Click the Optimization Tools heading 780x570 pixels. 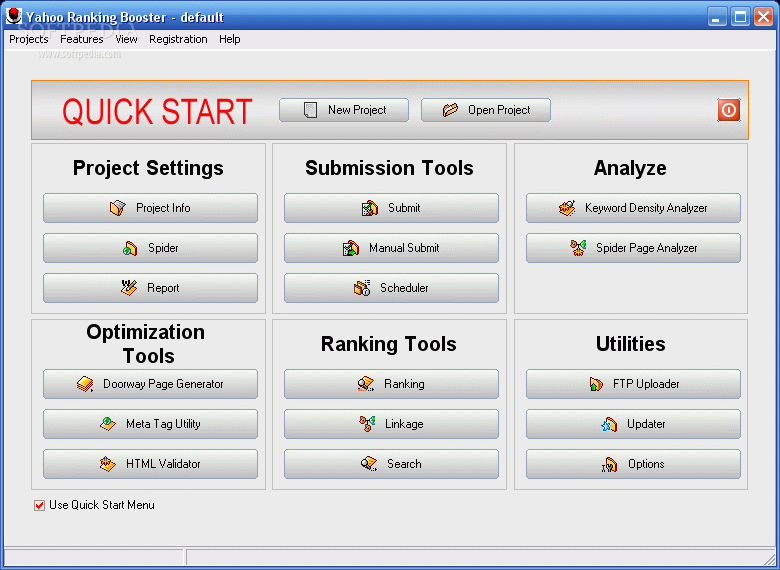[146, 344]
